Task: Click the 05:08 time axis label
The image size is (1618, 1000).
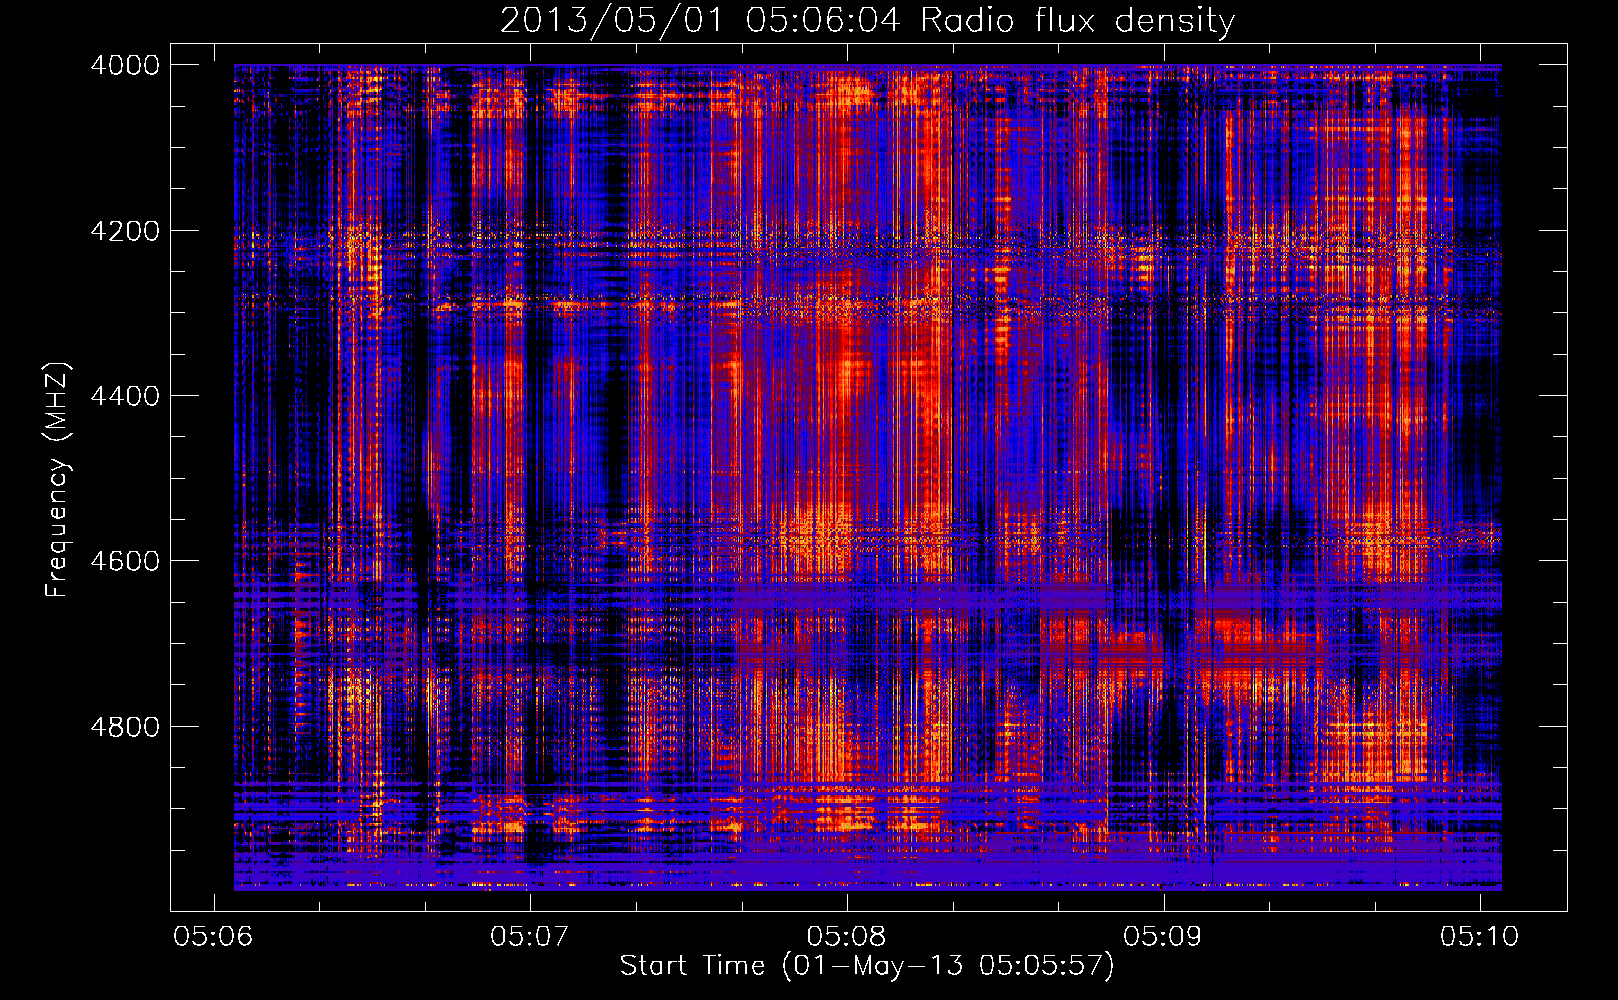Action: [x=846, y=936]
